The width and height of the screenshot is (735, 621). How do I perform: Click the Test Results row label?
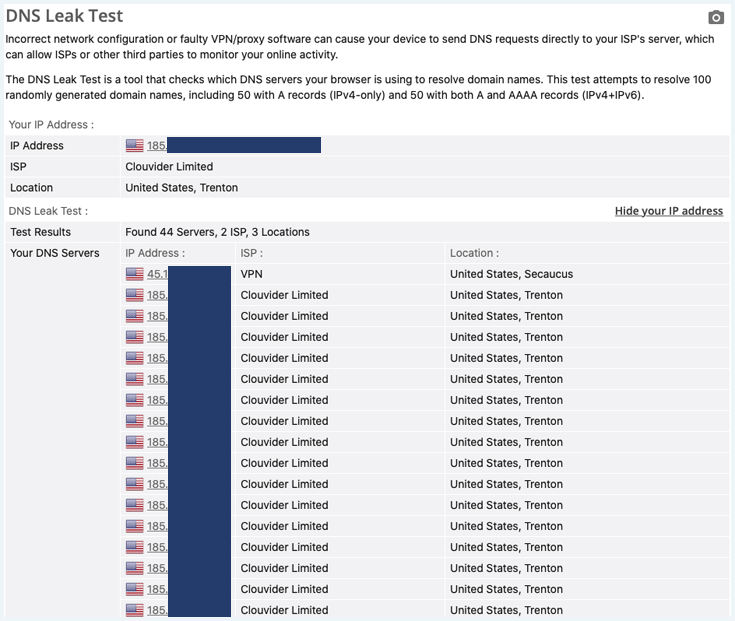point(41,232)
